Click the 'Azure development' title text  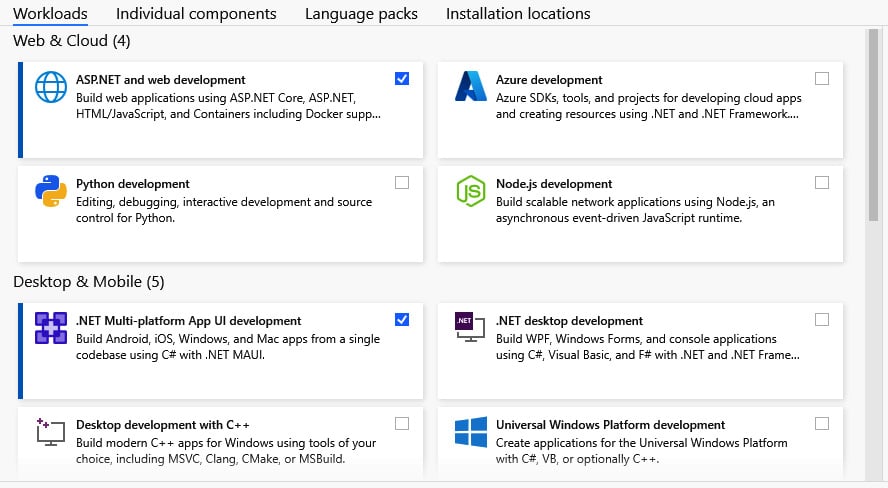(549, 80)
